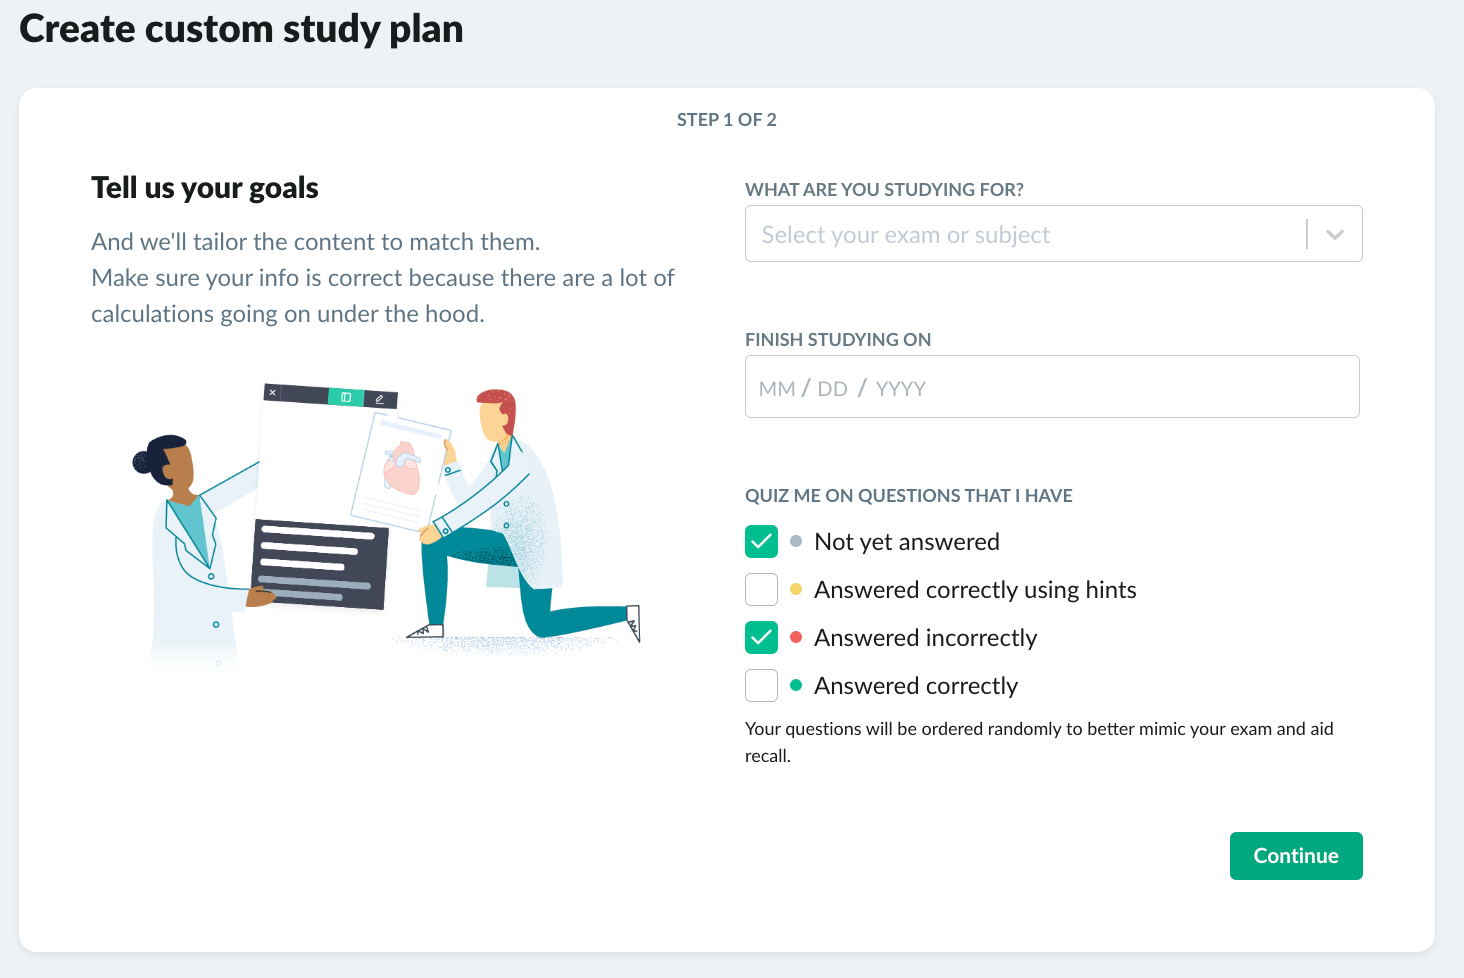The width and height of the screenshot is (1464, 978).
Task: Click the DD day field
Action: point(832,389)
